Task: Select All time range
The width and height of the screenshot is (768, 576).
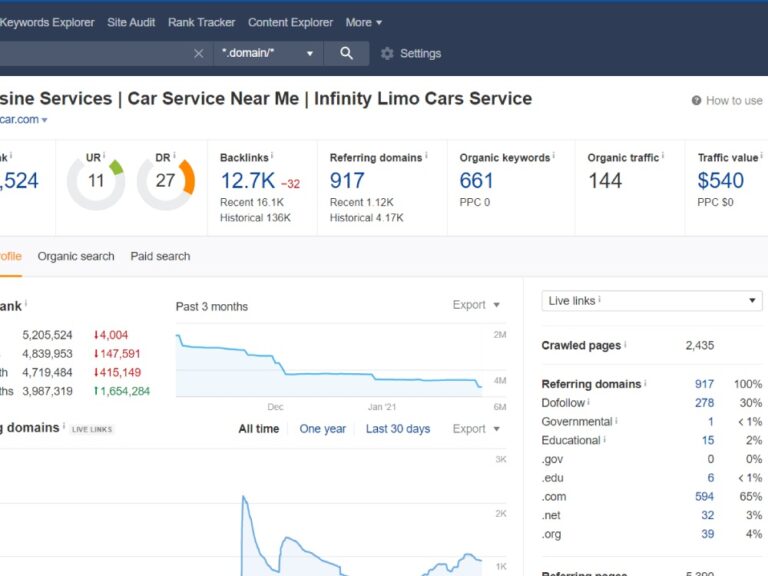Action: (x=259, y=429)
